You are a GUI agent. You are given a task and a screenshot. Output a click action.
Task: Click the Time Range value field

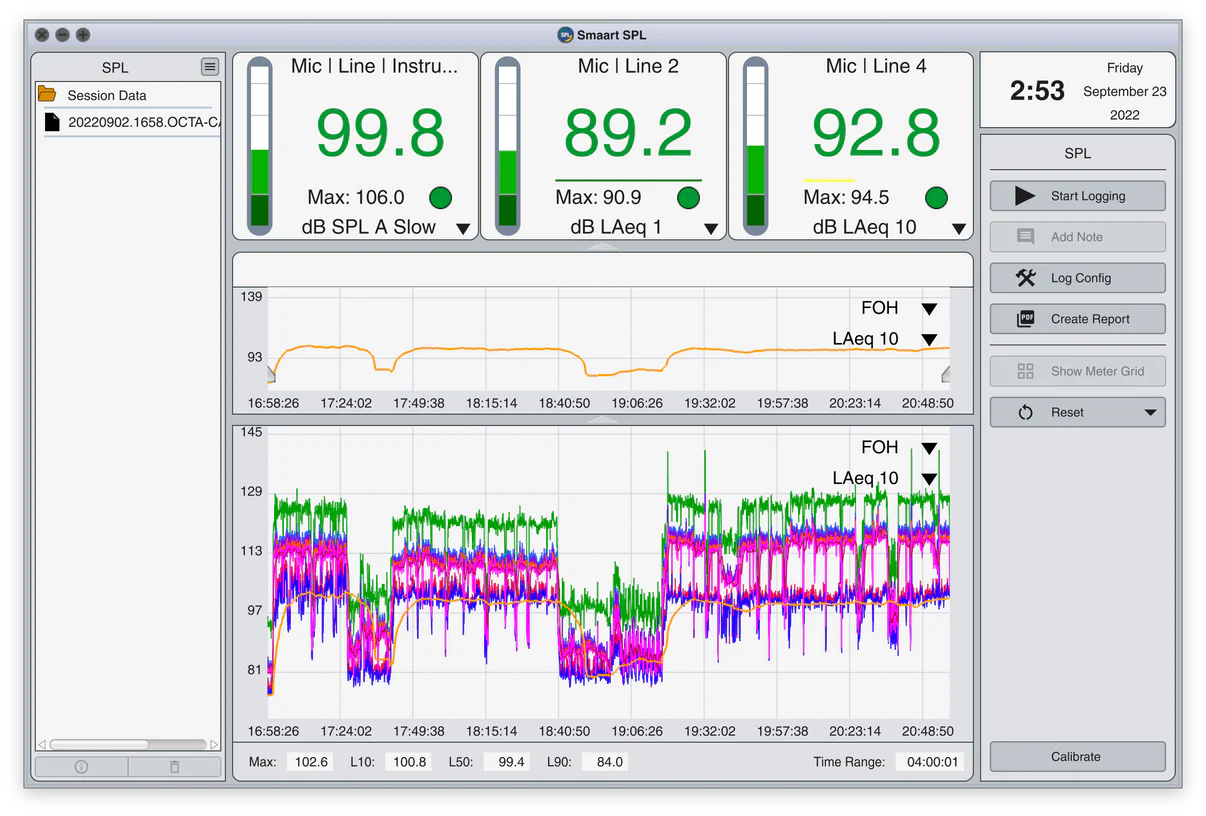931,762
